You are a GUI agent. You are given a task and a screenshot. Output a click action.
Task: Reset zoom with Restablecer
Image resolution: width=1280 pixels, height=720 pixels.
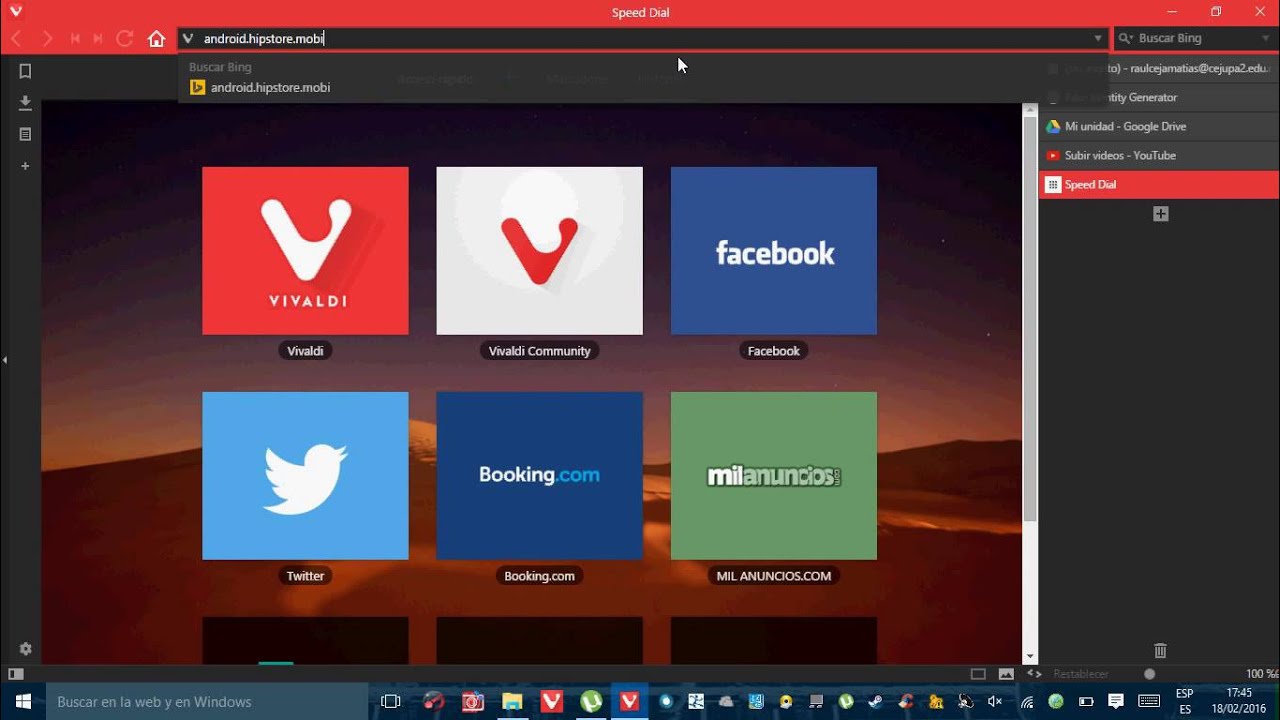(x=1081, y=674)
